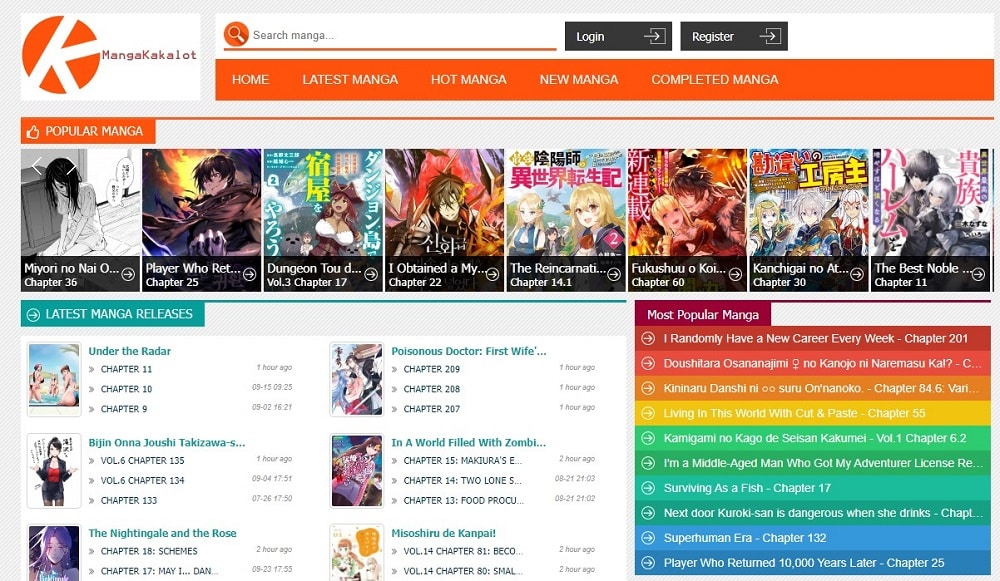Click arrow icon beside Kamigami no Kago entry
Viewport: 1000px width, 581px height.
(648, 438)
